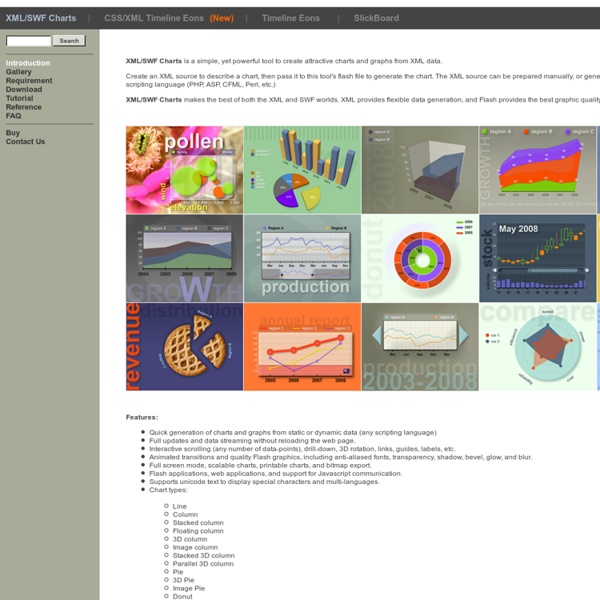Screen dimensions: 600x600
Task: Open the scrolling production line chart thumbnail
Action: click(x=302, y=258)
